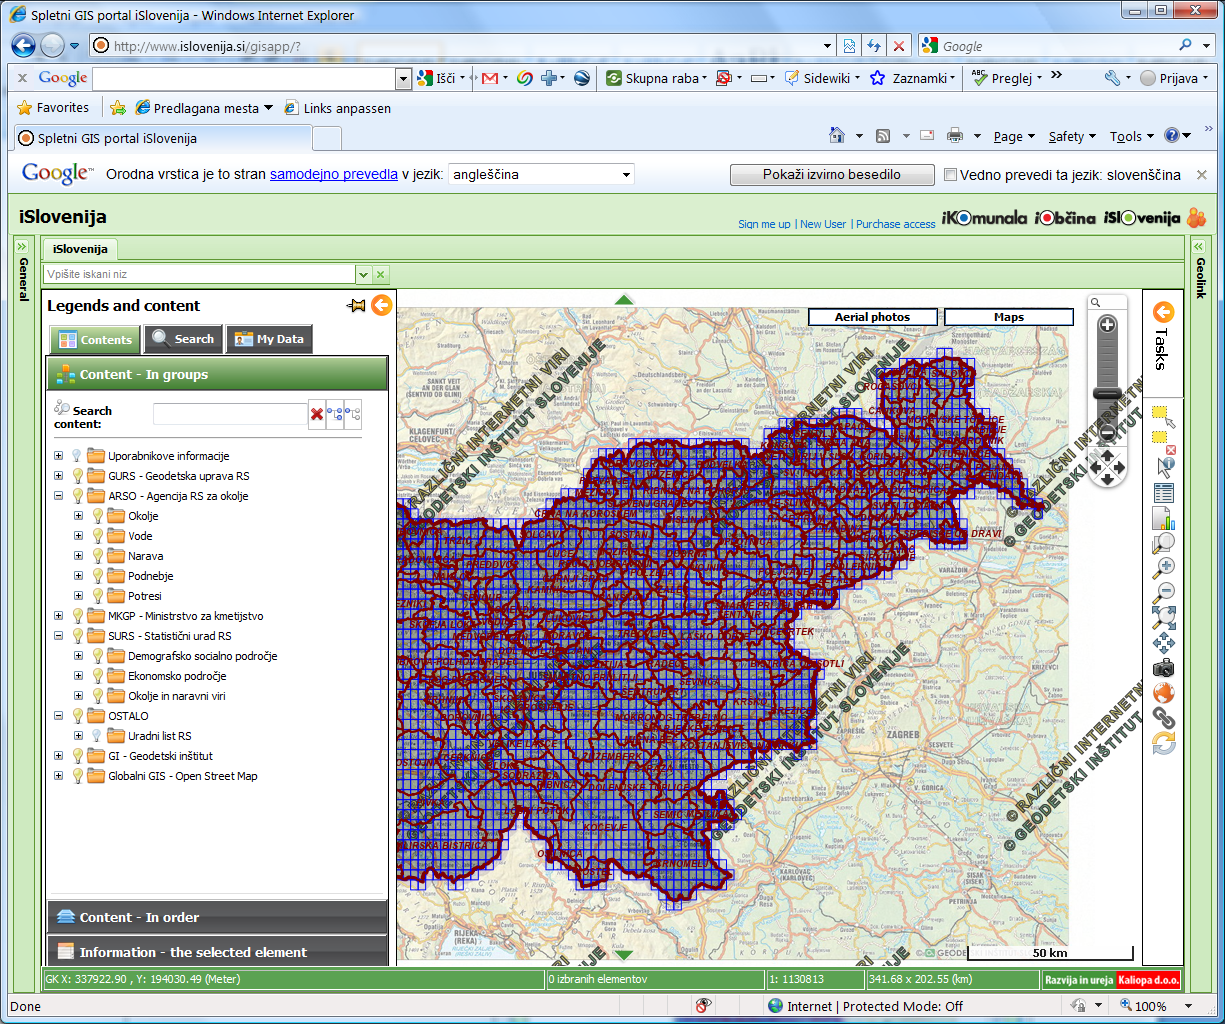Screen dimensions: 1225x1024
Task: Expand the GI - Geodetski inštitut node
Action: (x=58, y=756)
